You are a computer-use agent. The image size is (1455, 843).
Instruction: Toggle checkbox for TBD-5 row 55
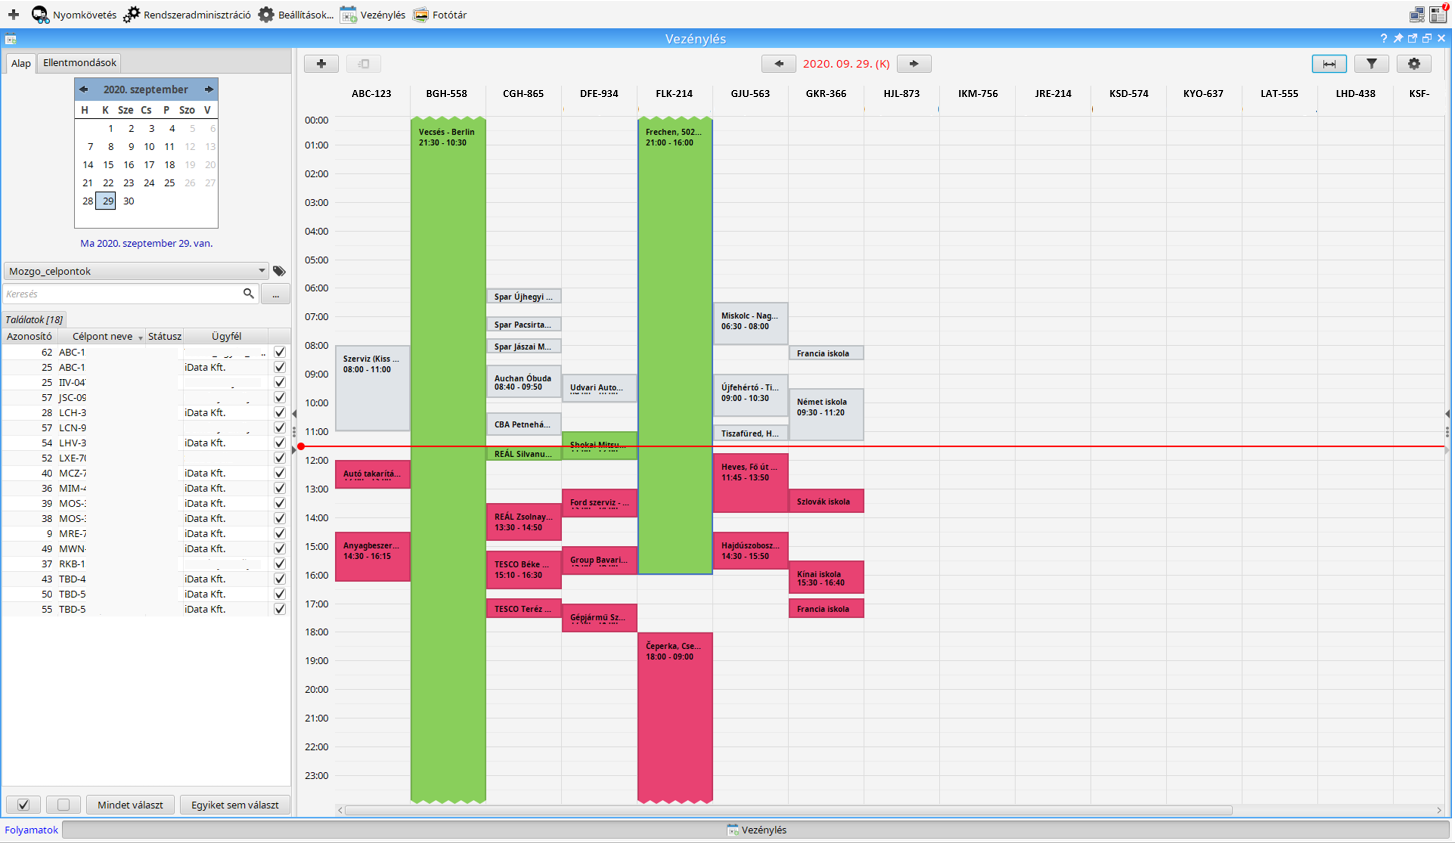[280, 609]
